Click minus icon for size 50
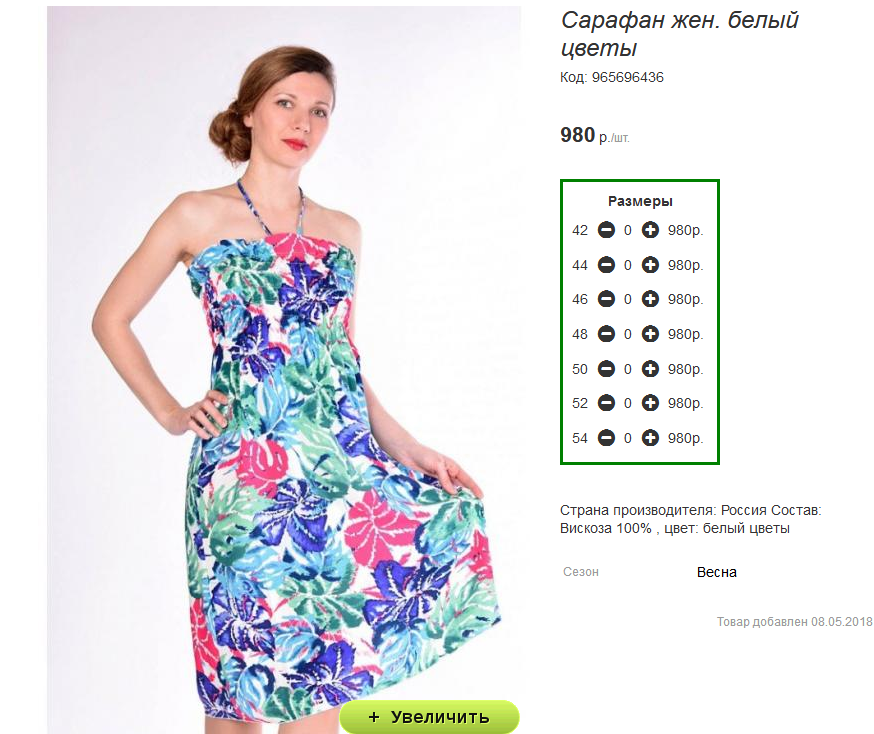 606,368
